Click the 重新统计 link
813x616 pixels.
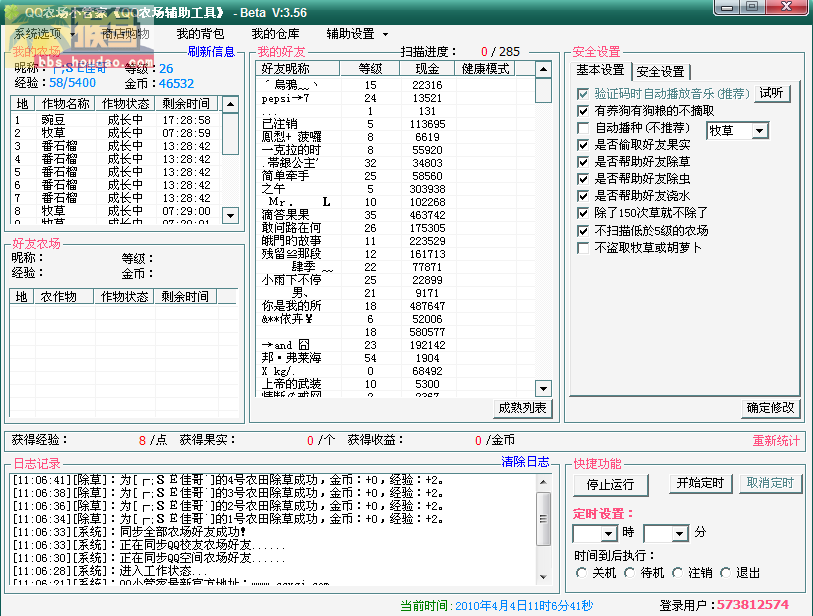pyautogui.click(x=776, y=441)
